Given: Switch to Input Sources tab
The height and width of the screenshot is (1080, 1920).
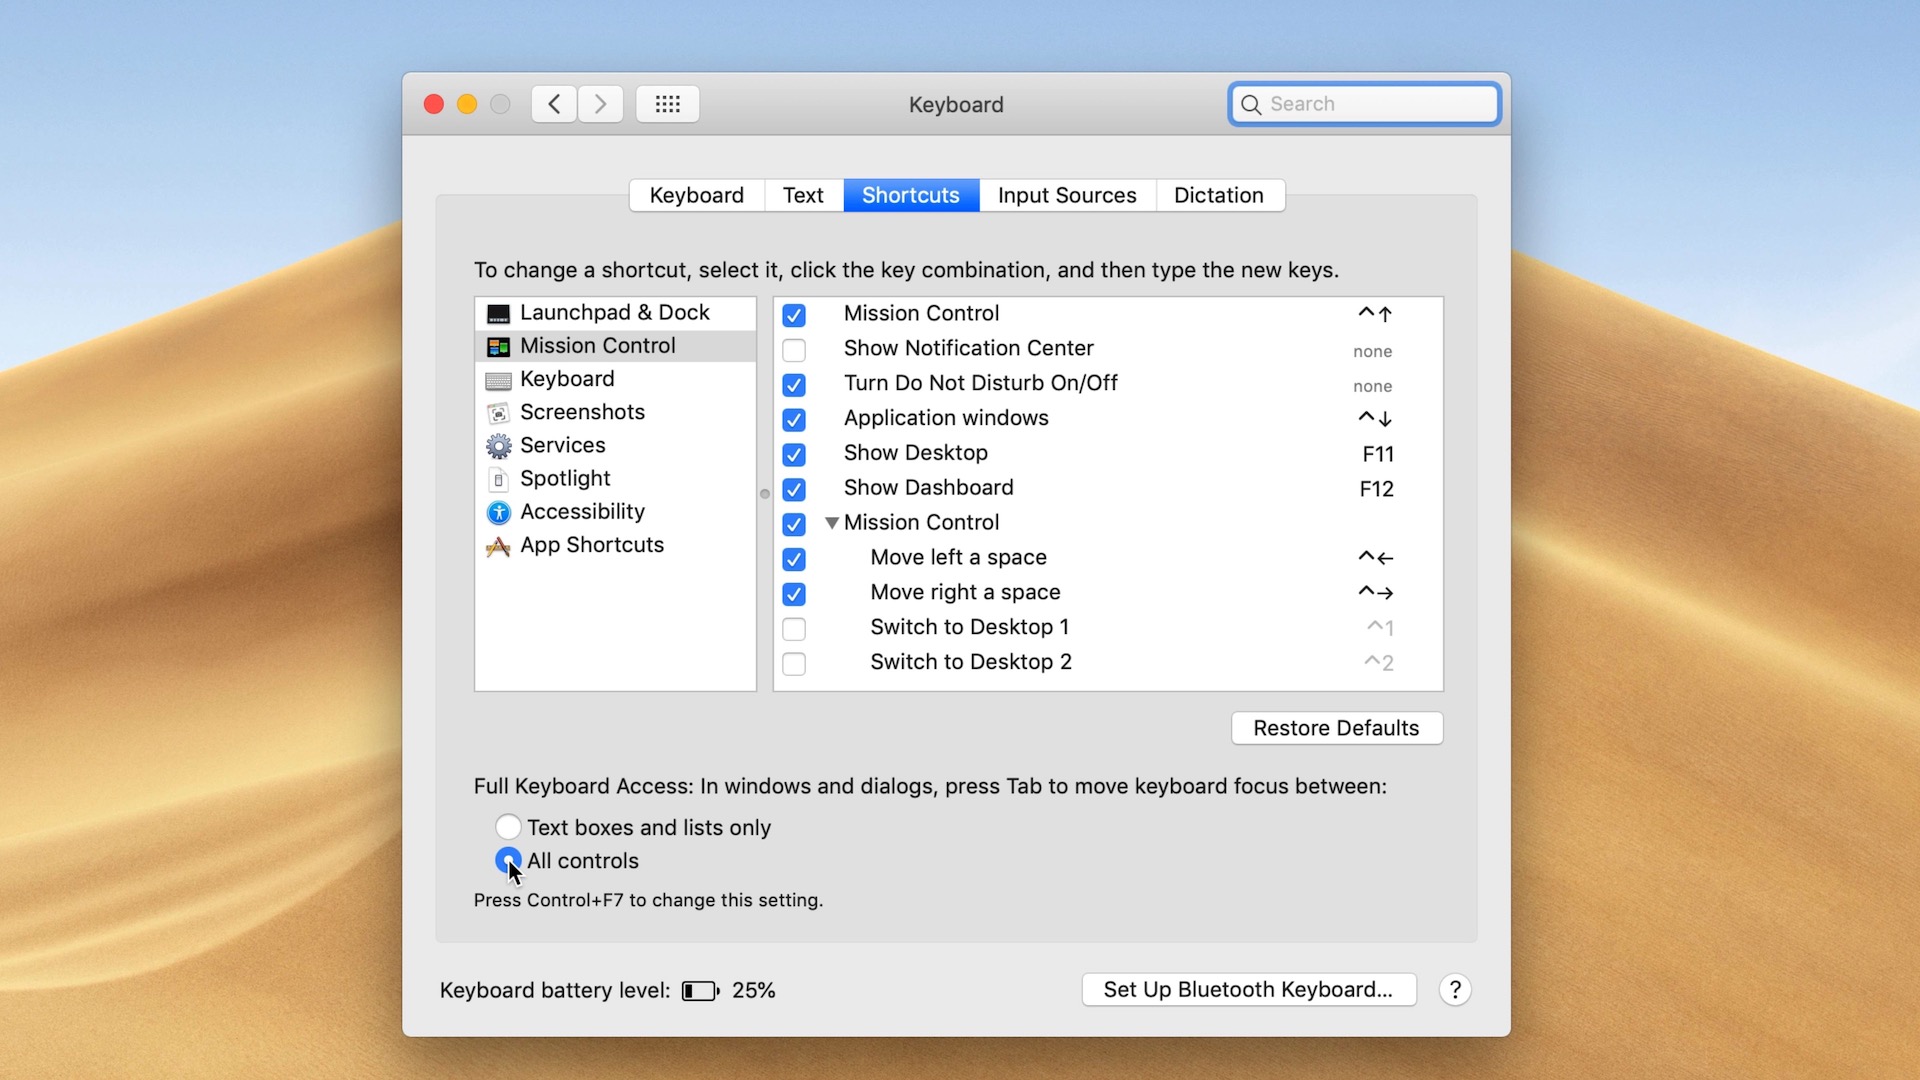Looking at the screenshot, I should (x=1067, y=194).
